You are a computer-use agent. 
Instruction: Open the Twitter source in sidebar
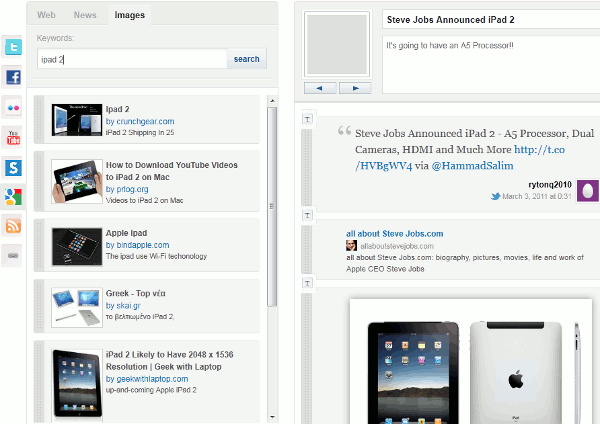click(x=14, y=48)
